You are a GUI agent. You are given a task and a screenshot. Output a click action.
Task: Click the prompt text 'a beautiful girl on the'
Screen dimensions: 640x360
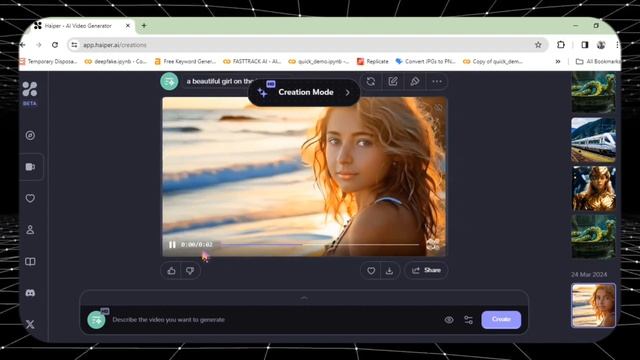(220, 82)
